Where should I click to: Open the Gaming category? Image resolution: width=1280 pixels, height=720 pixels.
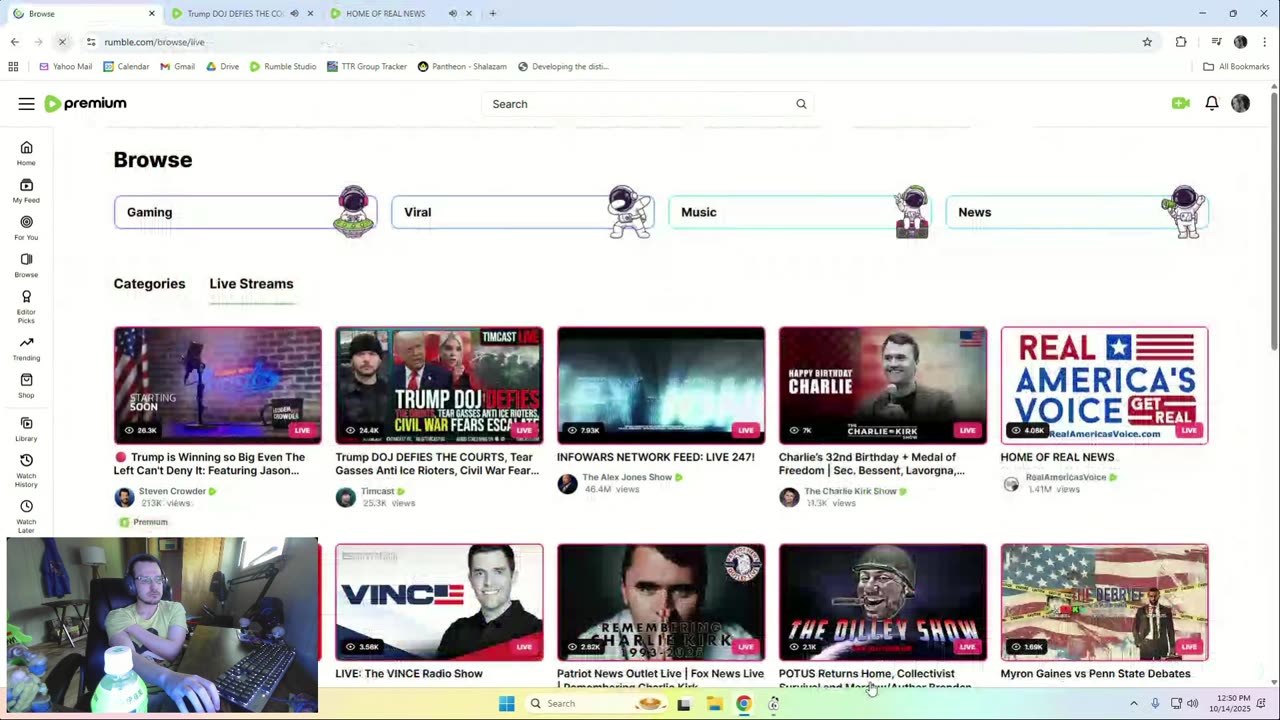245,212
